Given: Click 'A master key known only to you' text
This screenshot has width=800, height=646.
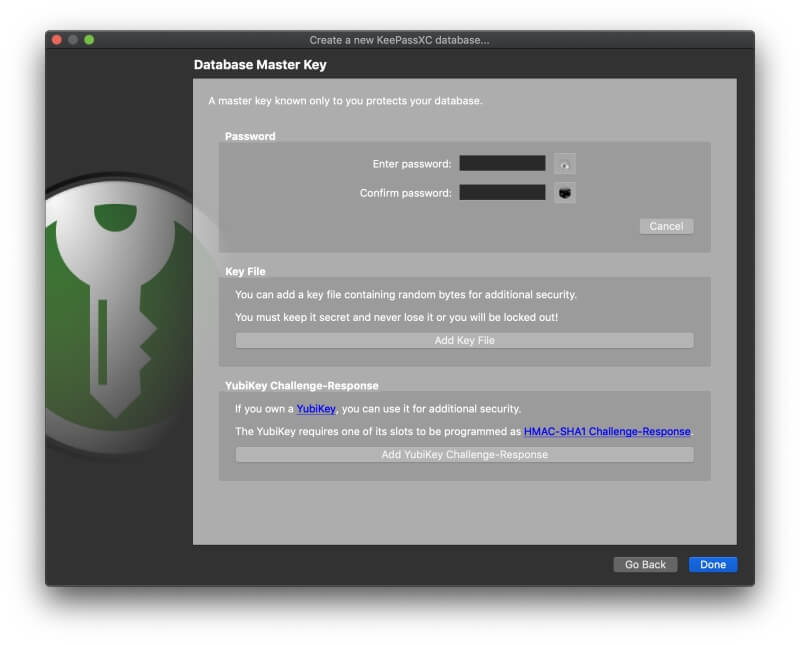Looking at the screenshot, I should pos(345,101).
